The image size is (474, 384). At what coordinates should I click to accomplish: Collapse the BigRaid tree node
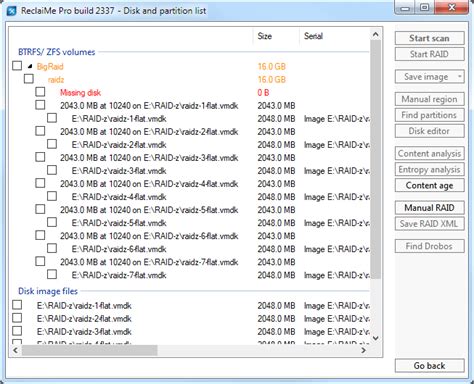(x=30, y=66)
